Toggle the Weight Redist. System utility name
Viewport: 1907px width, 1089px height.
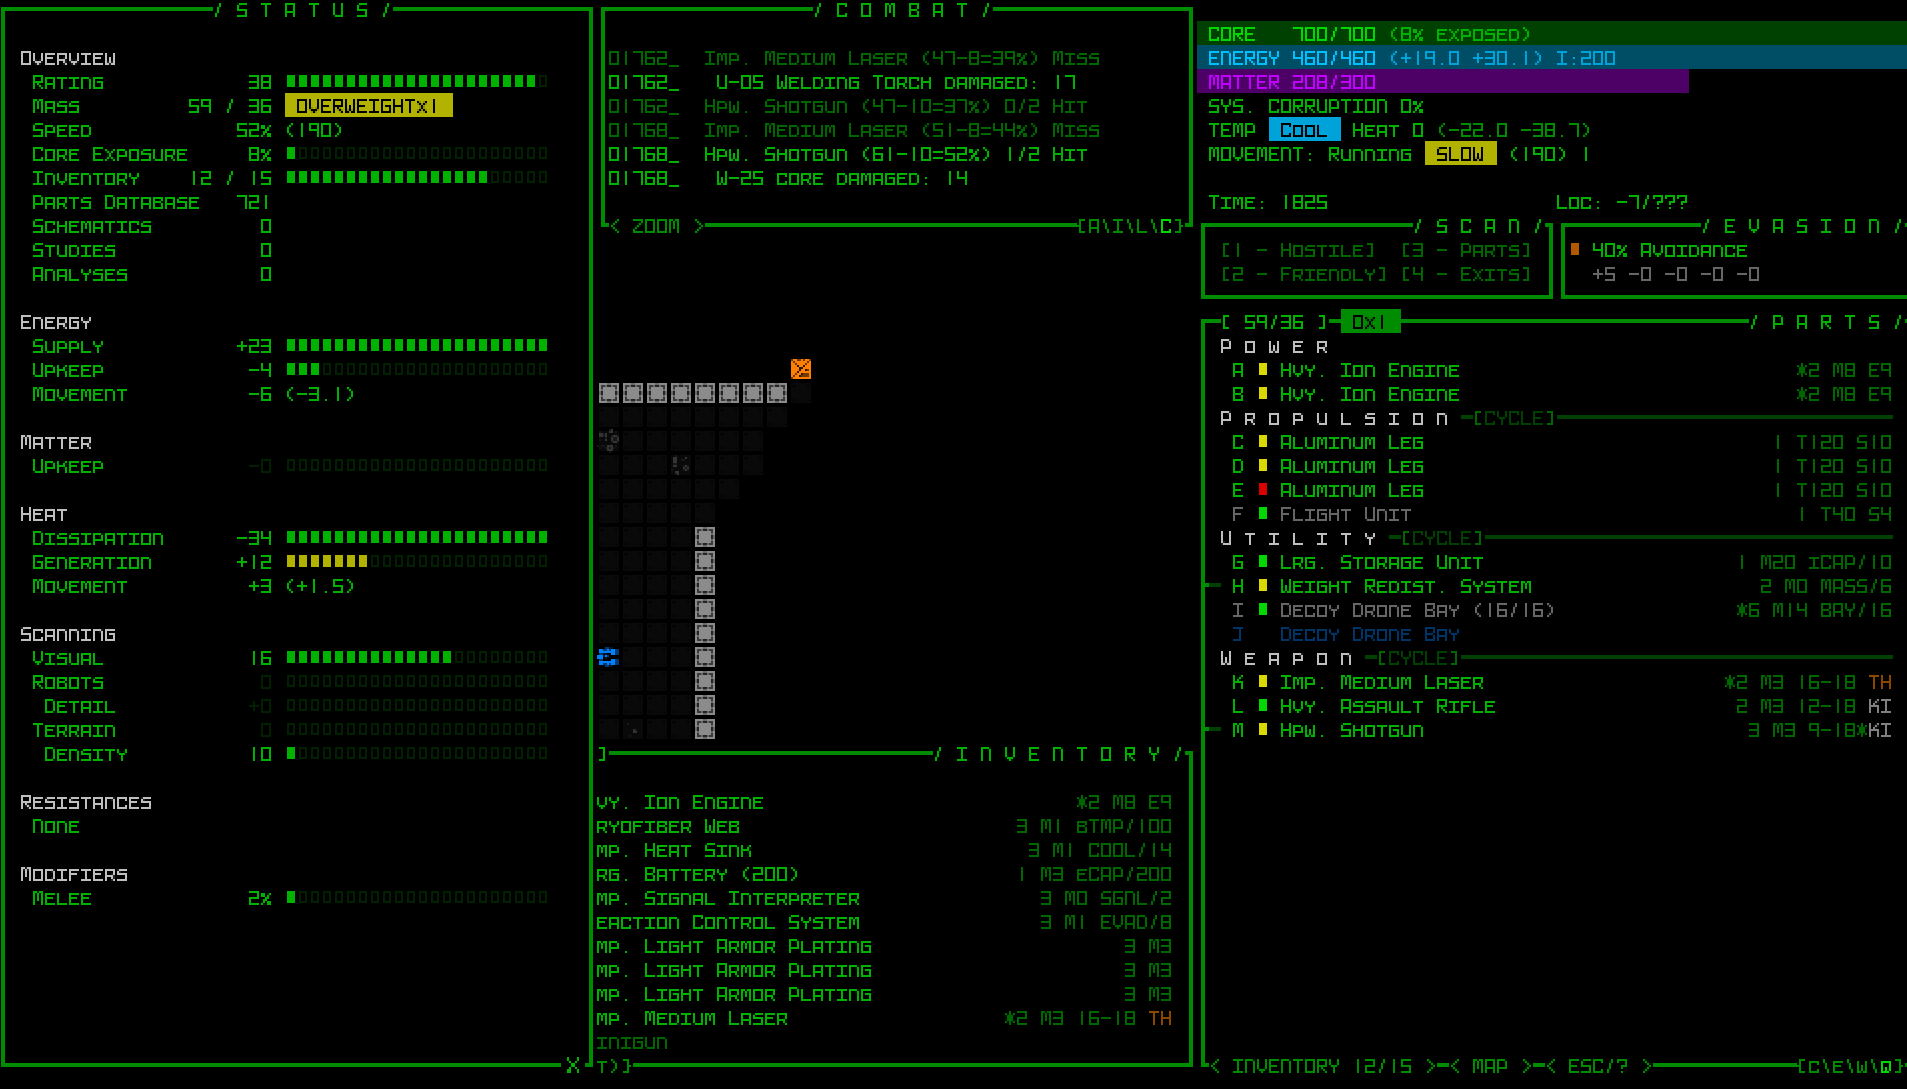click(1405, 586)
